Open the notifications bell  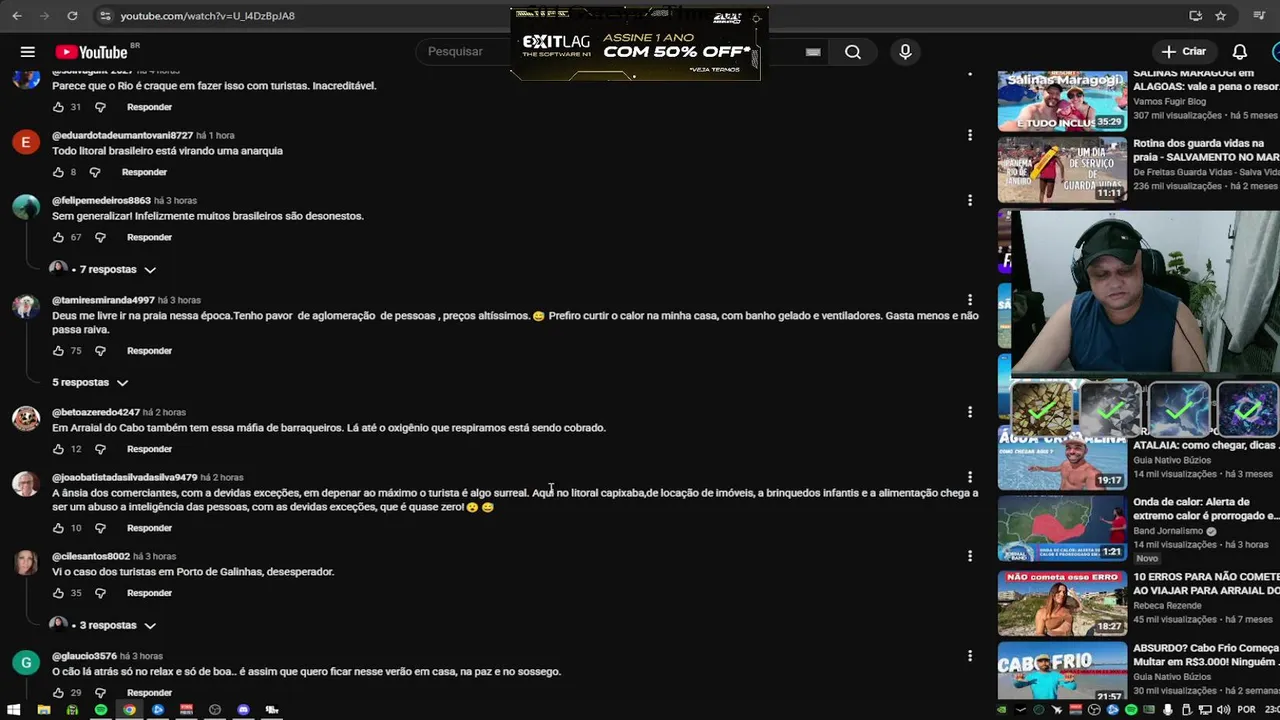click(1239, 52)
